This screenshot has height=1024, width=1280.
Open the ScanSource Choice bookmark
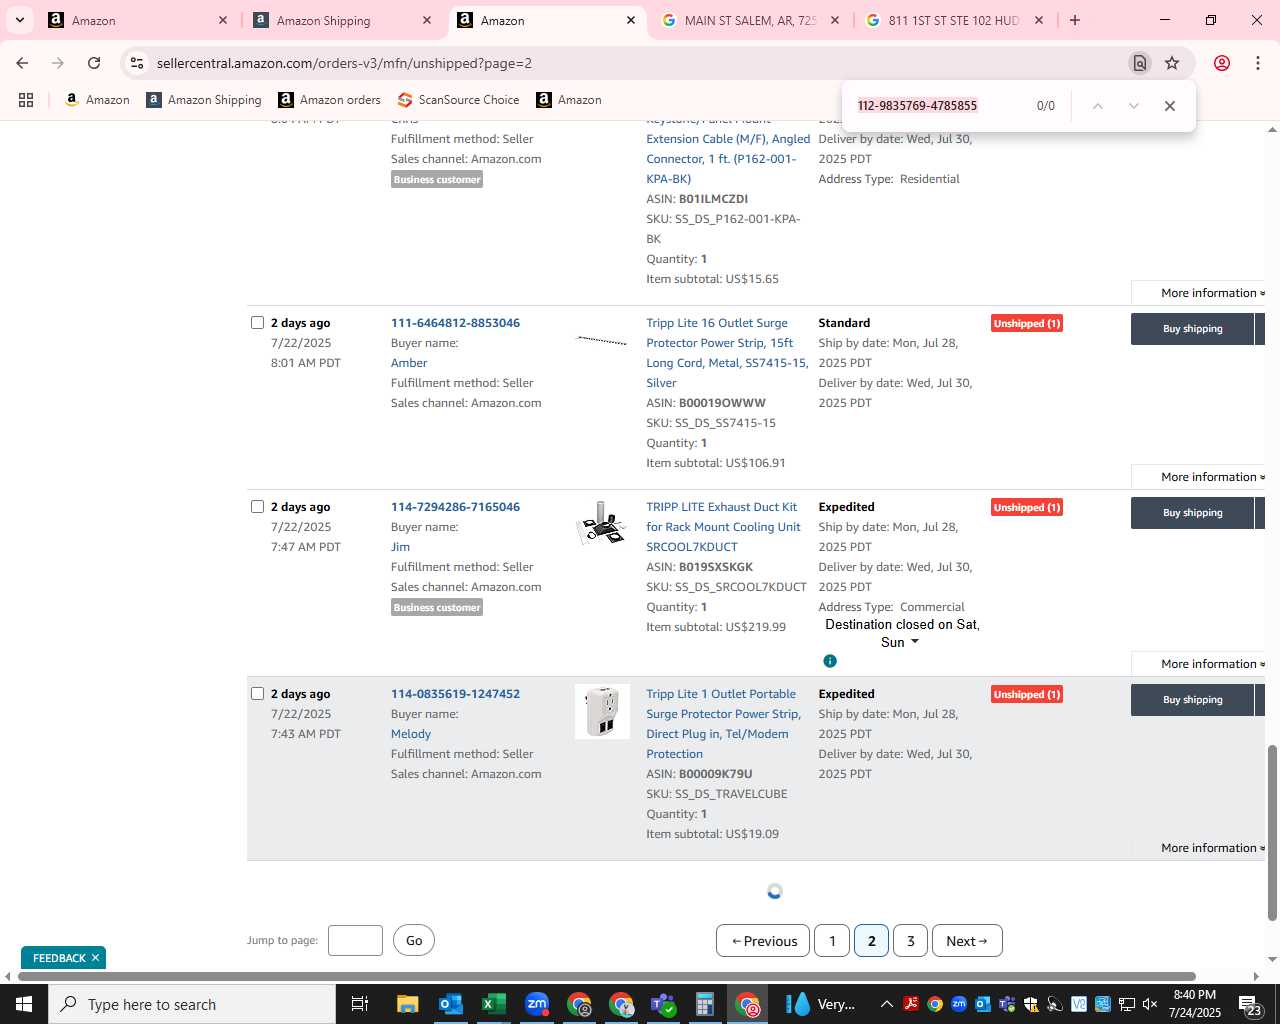tap(458, 100)
